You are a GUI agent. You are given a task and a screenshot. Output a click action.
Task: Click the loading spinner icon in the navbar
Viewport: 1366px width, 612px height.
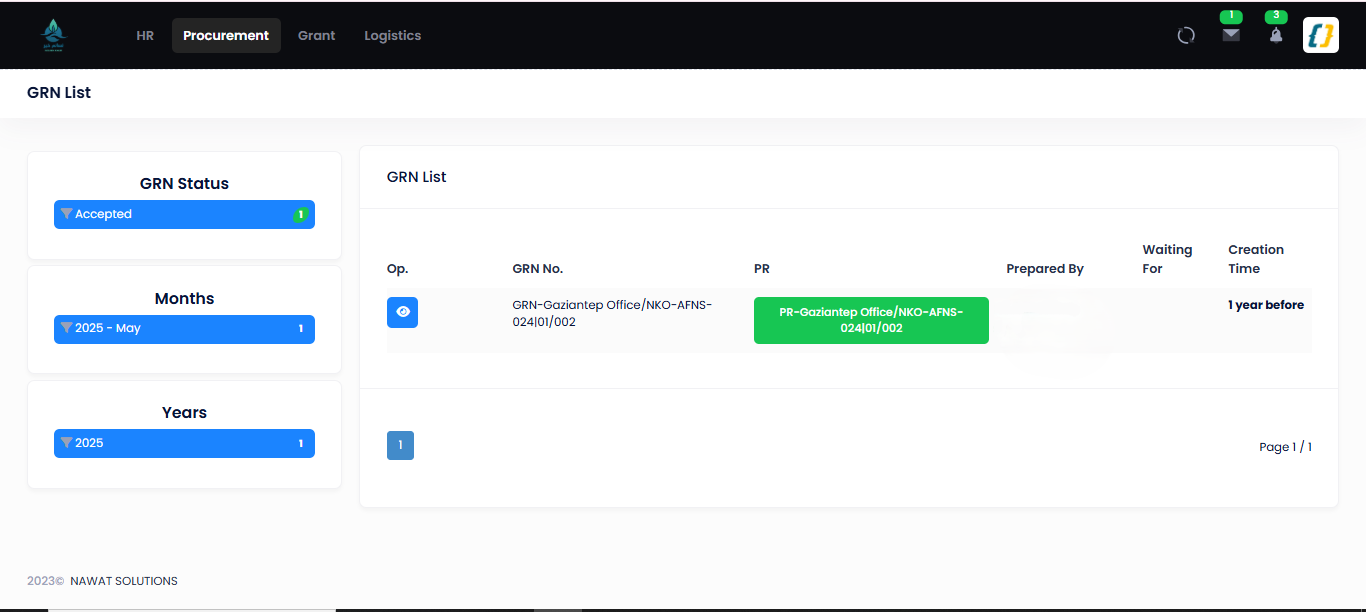pyautogui.click(x=1186, y=36)
